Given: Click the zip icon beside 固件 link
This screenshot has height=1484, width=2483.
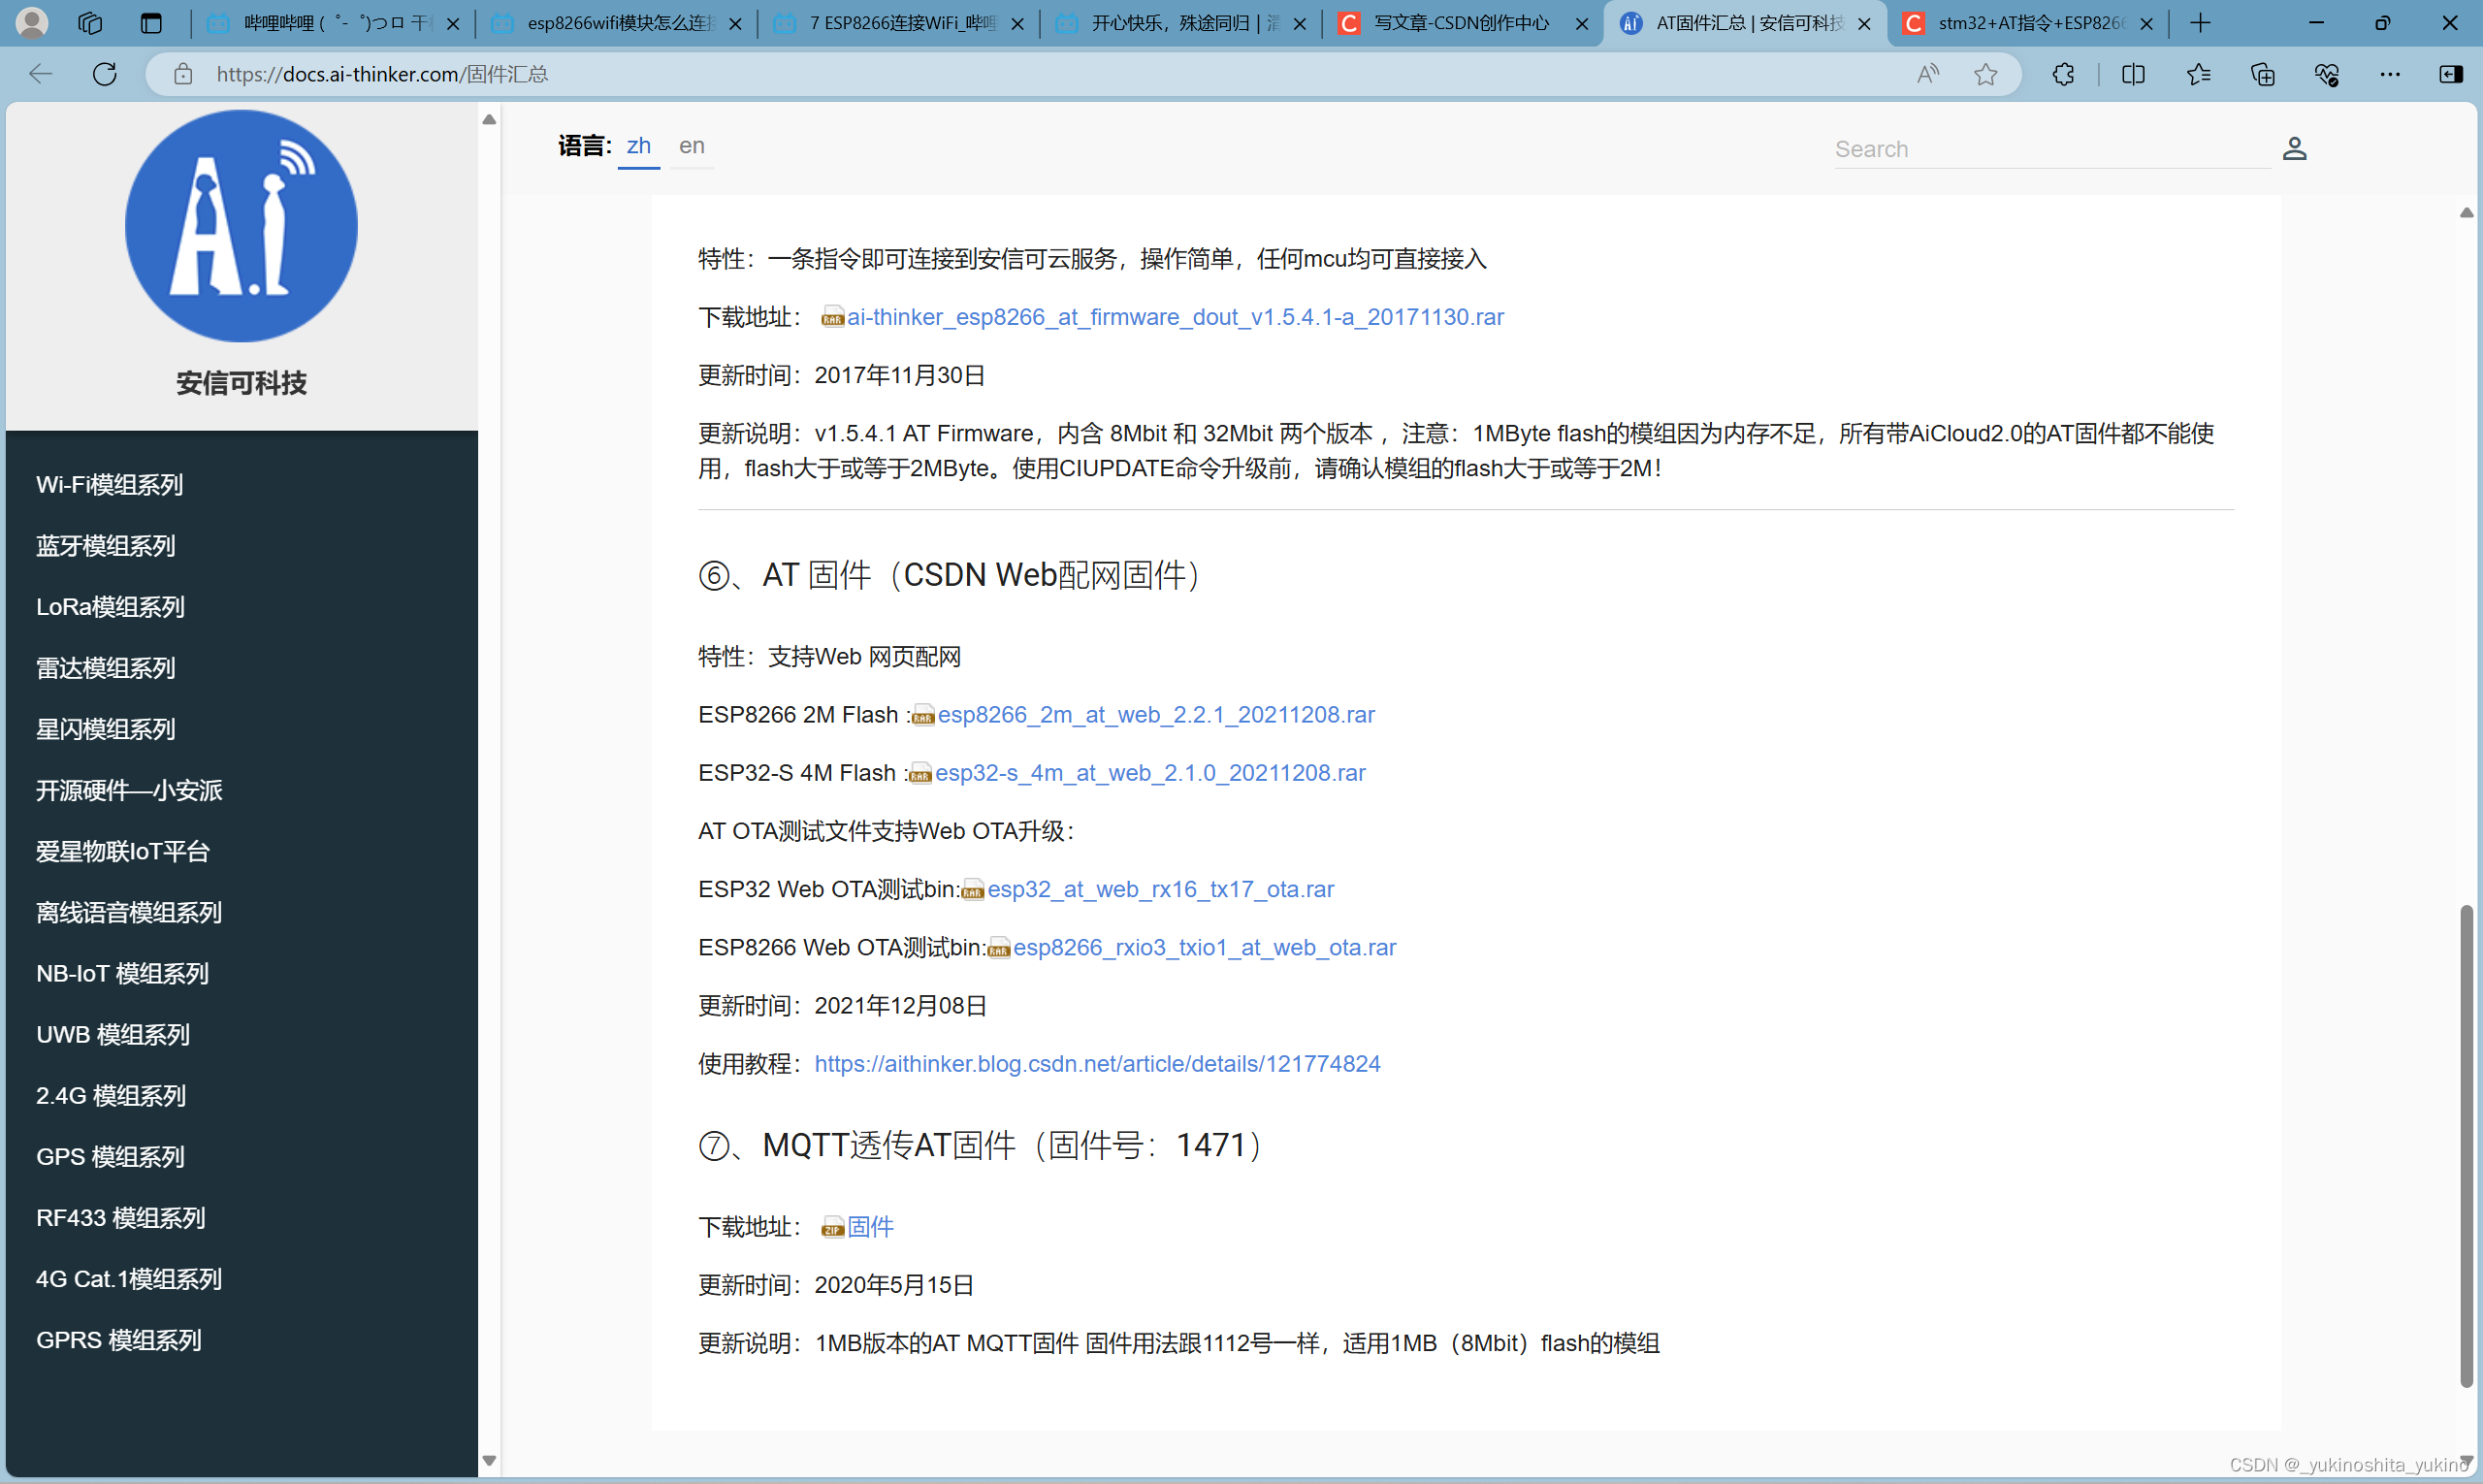Looking at the screenshot, I should [832, 1228].
